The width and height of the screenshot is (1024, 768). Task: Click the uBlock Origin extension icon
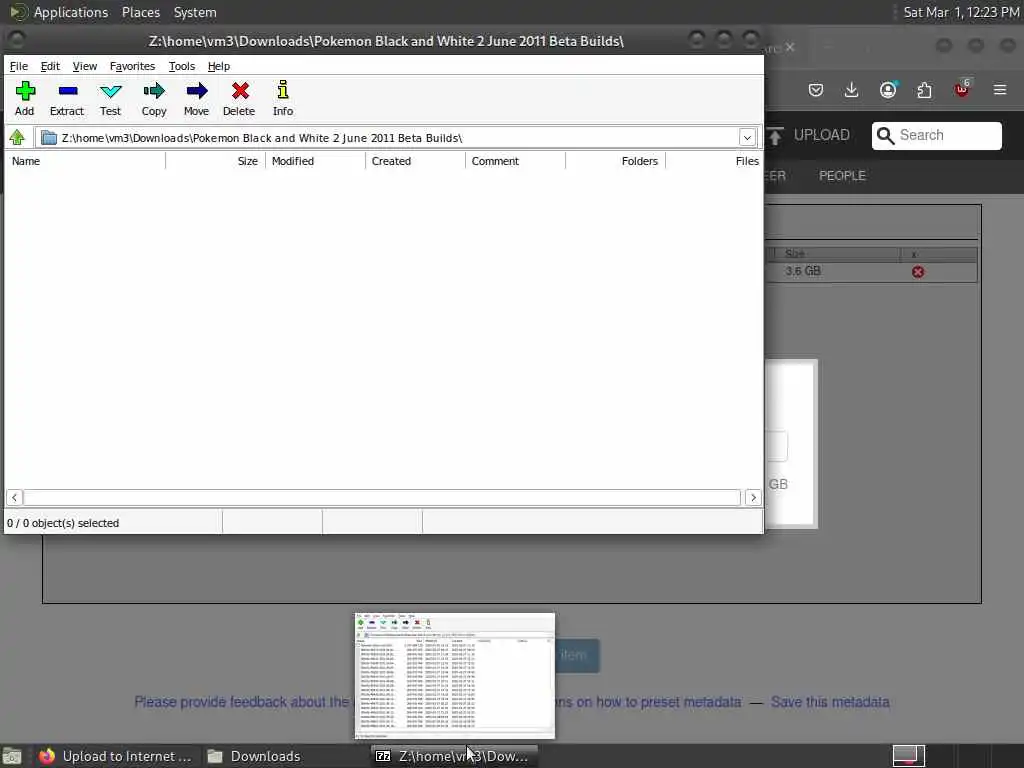962,88
